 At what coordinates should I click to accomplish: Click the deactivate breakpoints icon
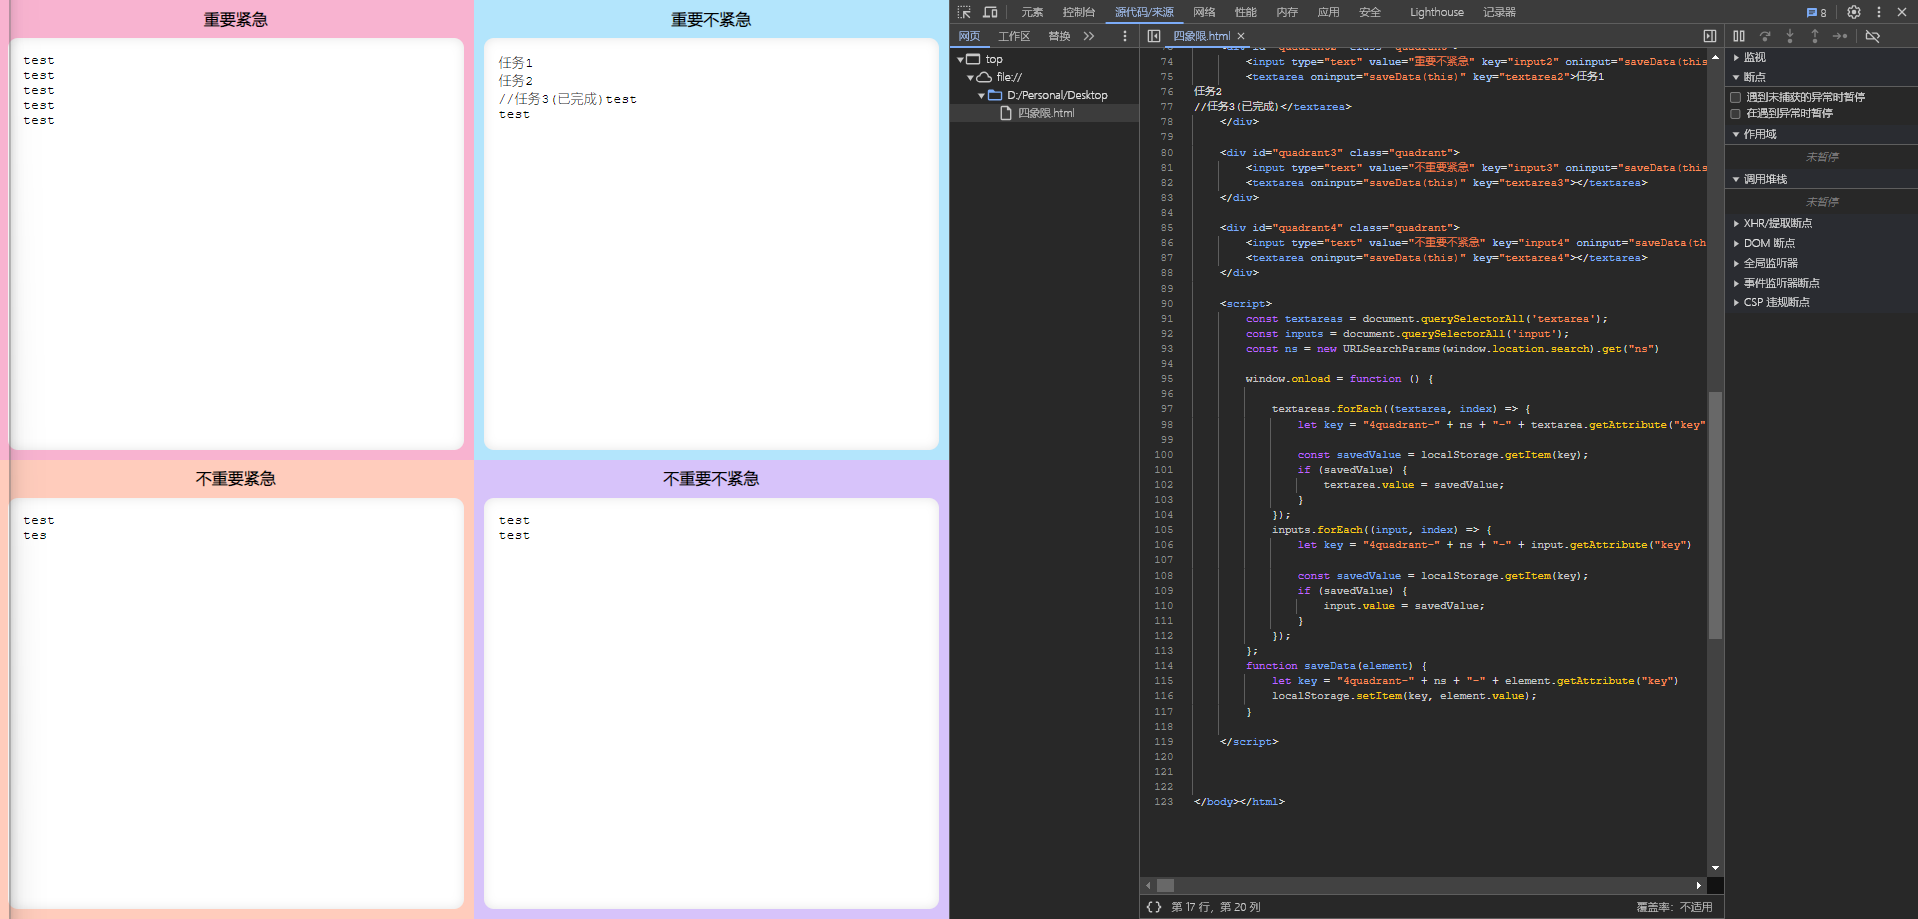click(1873, 36)
